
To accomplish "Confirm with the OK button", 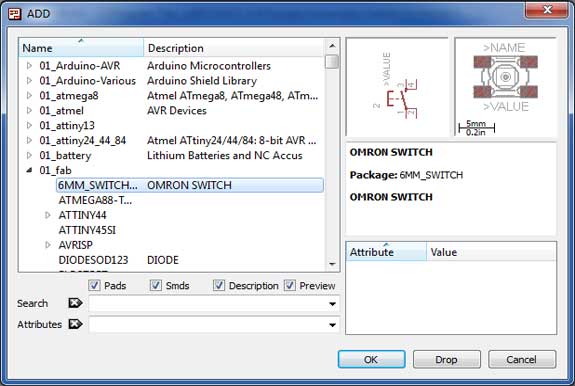I will coord(371,359).
